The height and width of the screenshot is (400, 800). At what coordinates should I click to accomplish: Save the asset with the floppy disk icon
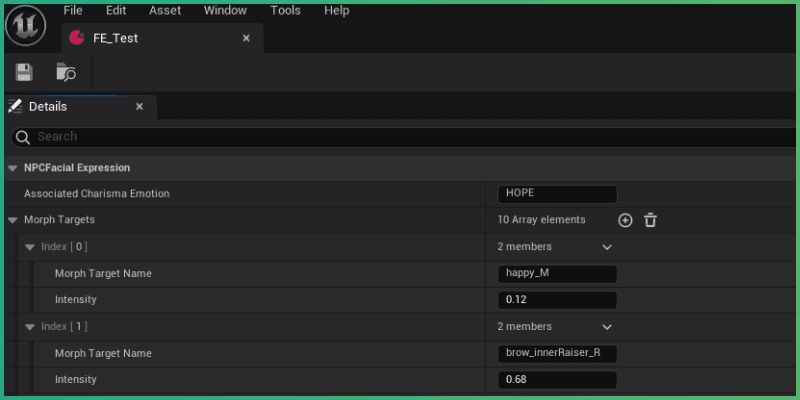point(24,72)
